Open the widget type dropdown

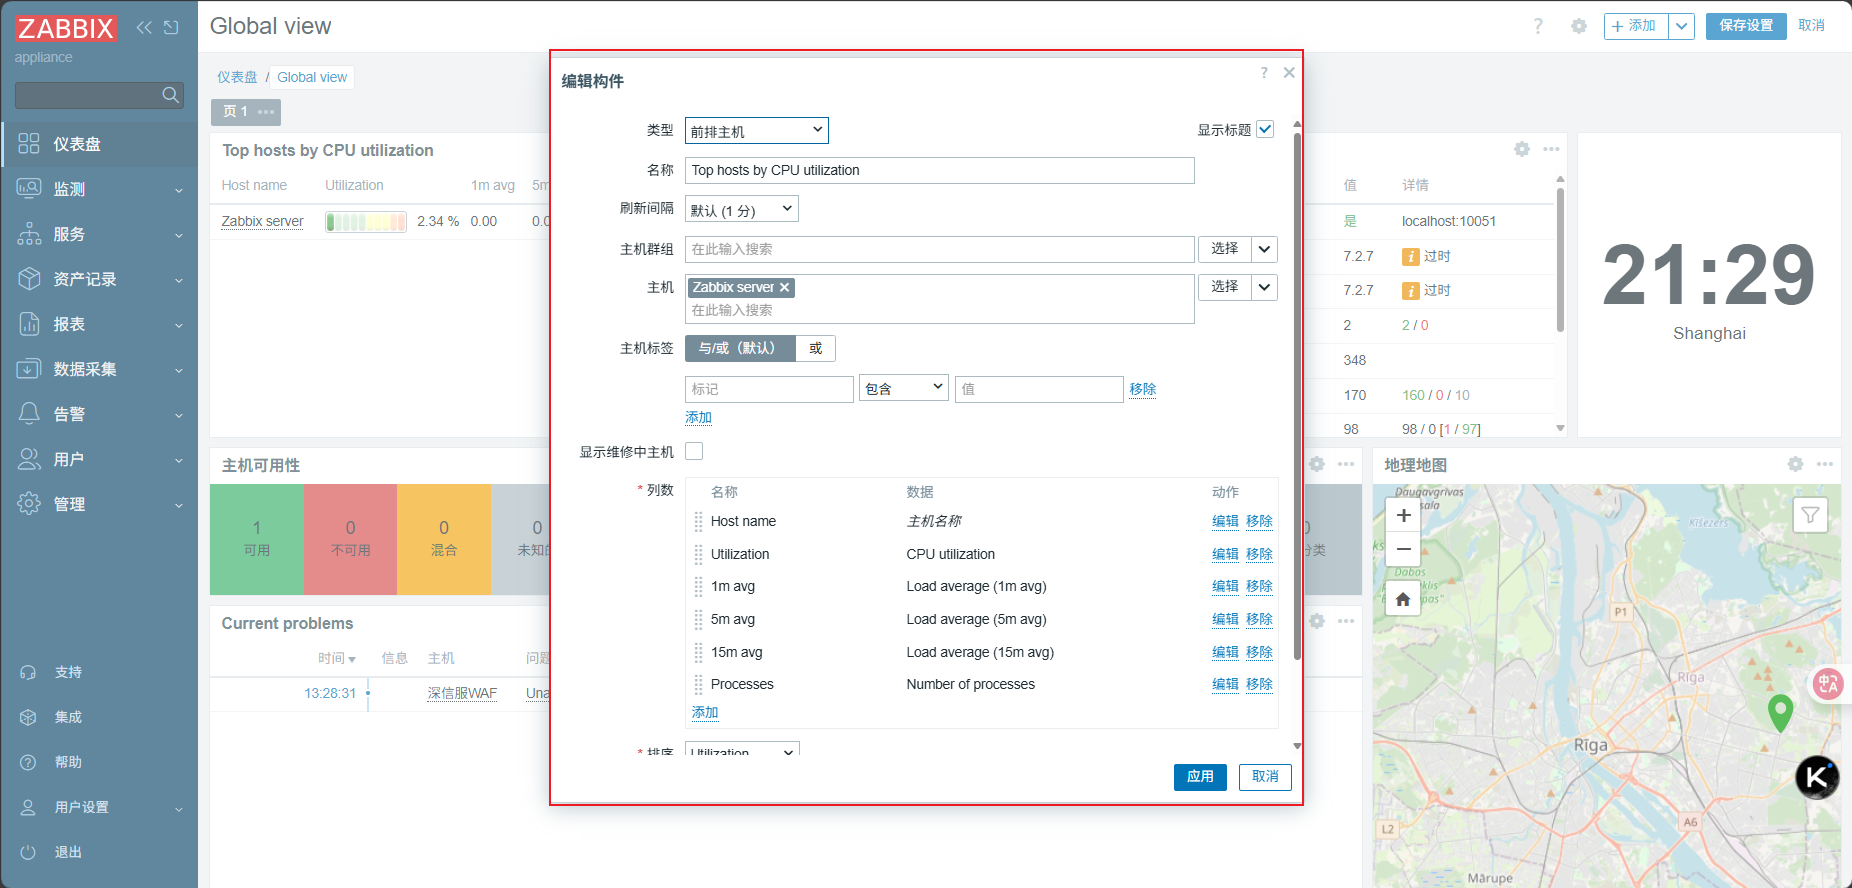[x=757, y=131]
